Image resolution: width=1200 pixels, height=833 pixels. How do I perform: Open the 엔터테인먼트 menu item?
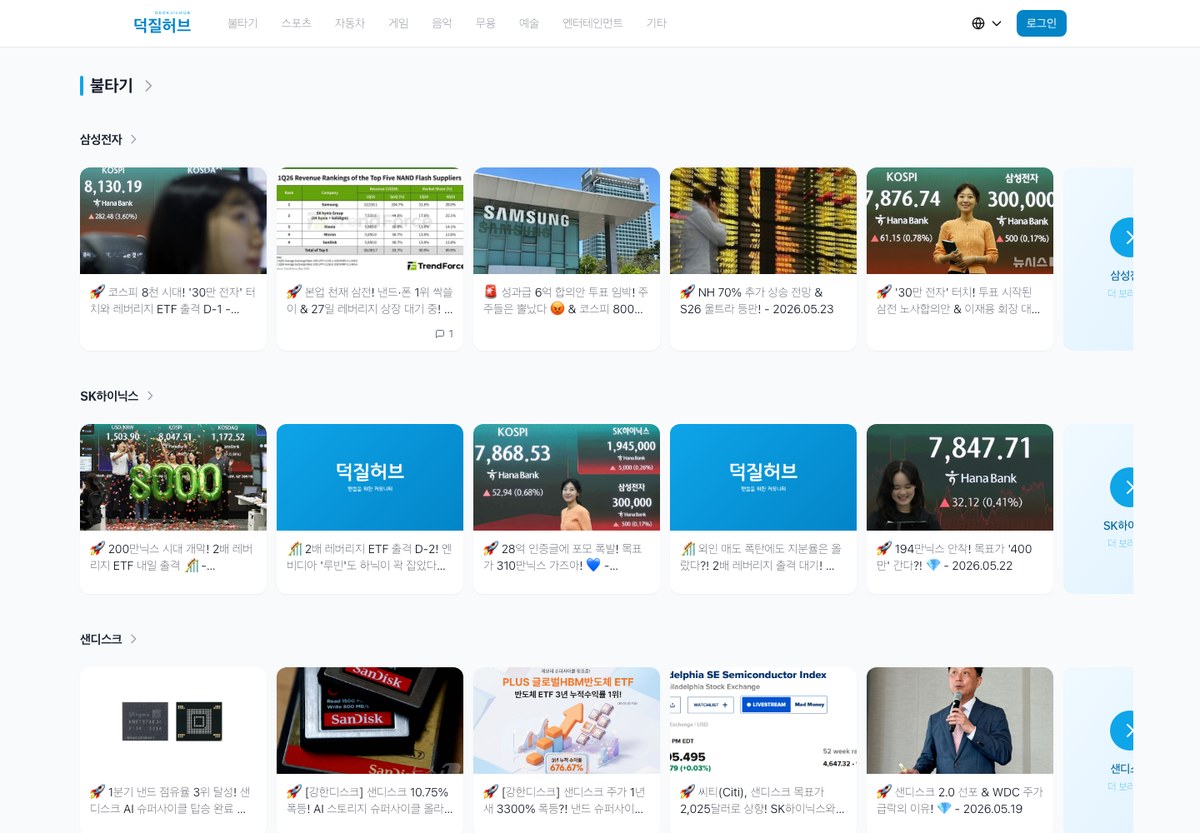click(592, 23)
